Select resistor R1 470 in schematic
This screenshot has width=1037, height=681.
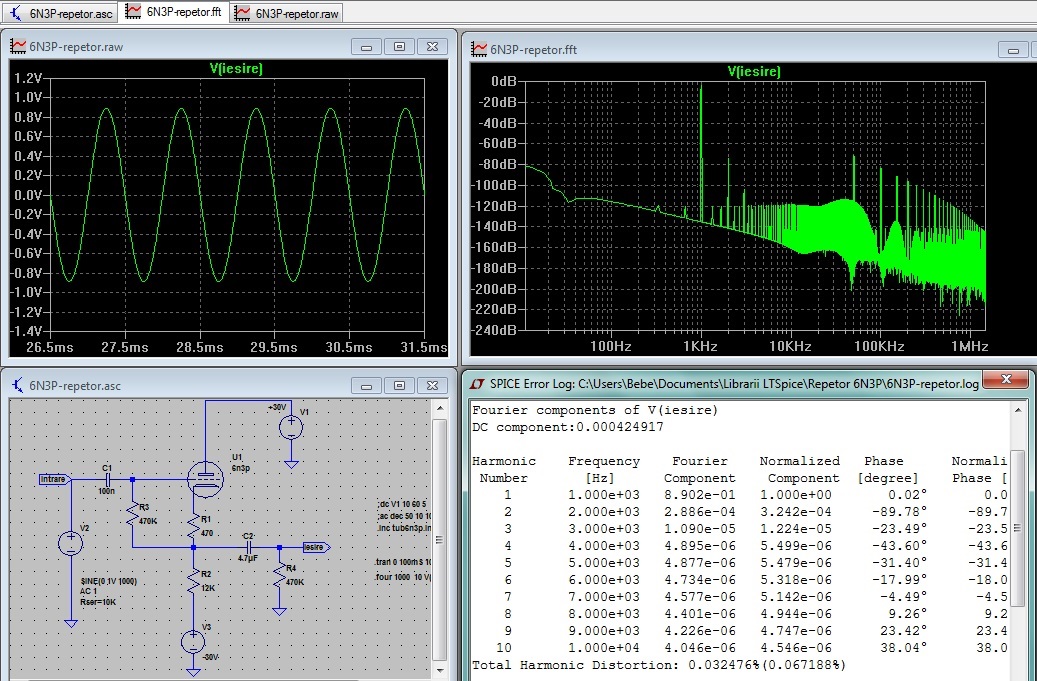(193, 526)
